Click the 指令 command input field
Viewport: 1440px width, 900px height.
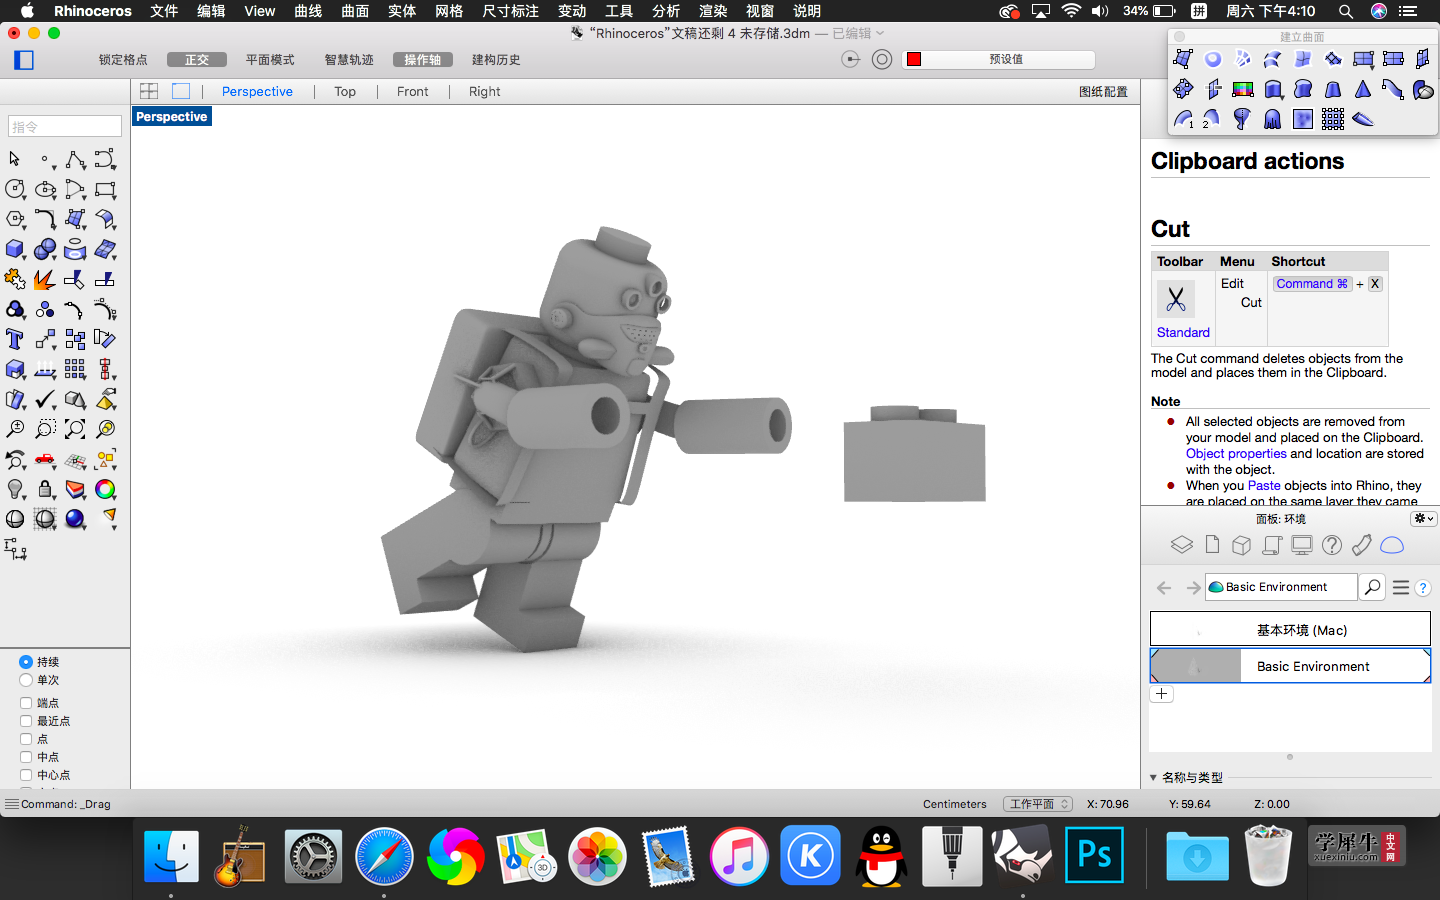[65, 127]
